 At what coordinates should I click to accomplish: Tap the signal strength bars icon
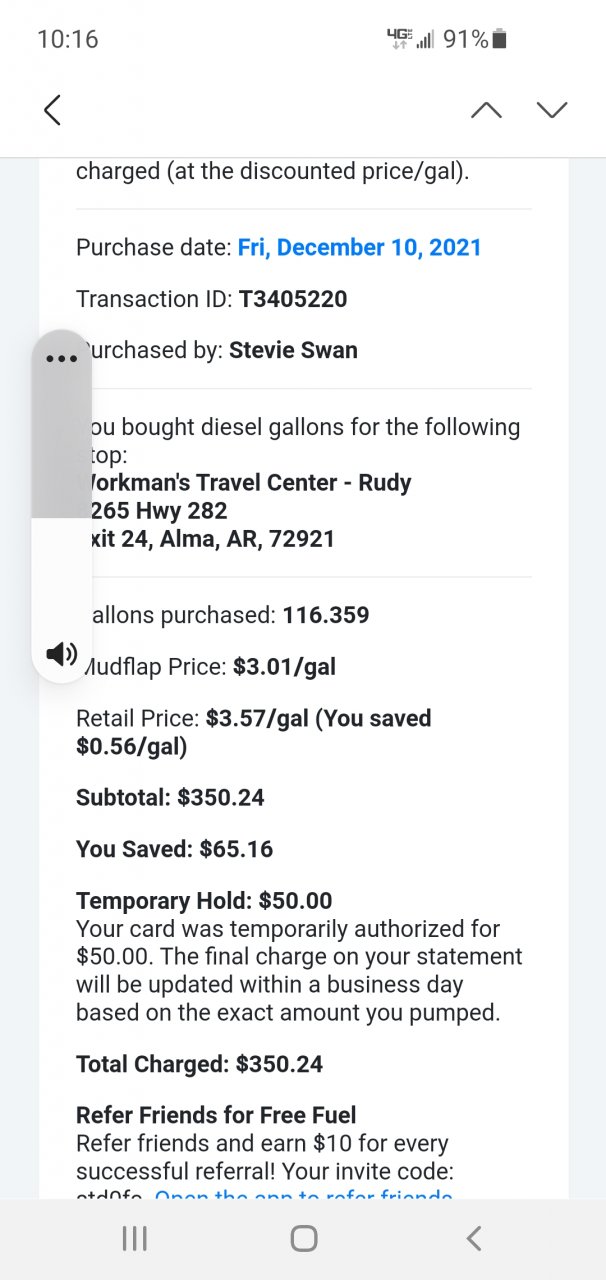click(425, 40)
